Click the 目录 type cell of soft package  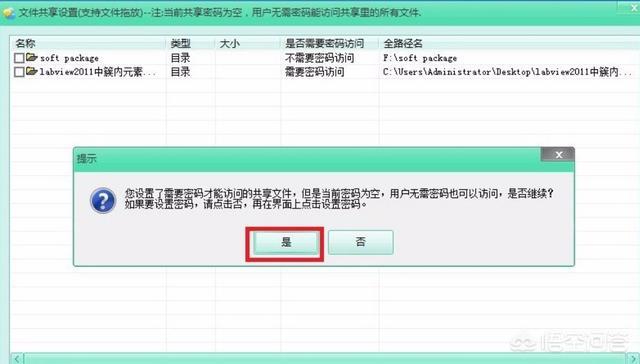pyautogui.click(x=180, y=58)
